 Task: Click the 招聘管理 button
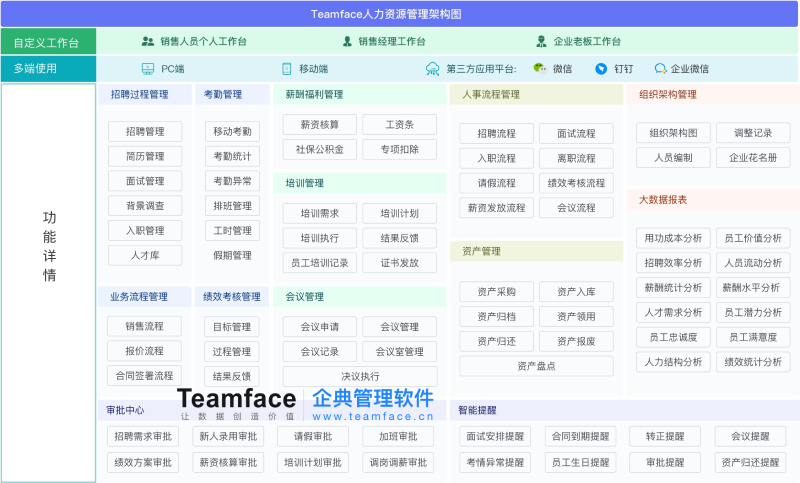click(x=145, y=132)
